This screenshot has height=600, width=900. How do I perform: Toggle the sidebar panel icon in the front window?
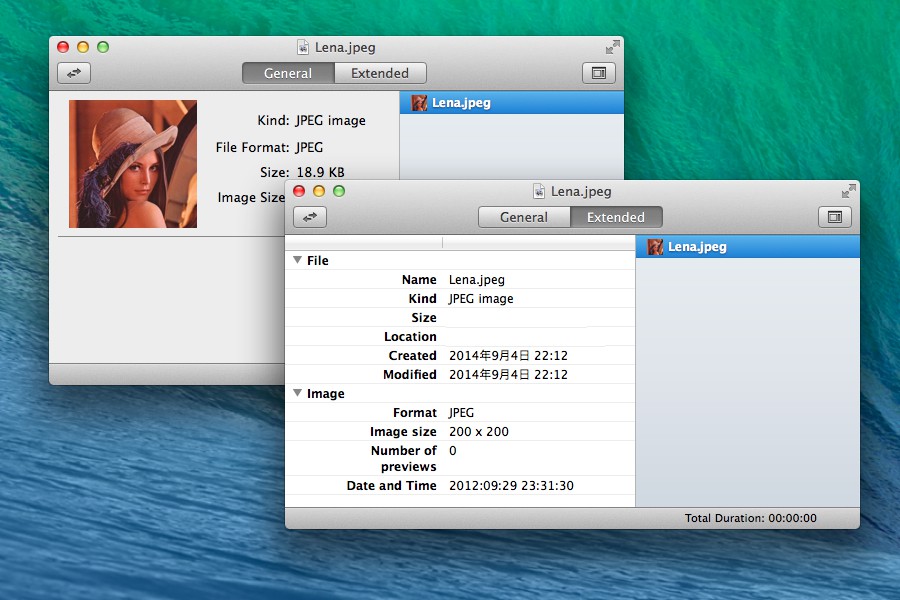coord(835,217)
